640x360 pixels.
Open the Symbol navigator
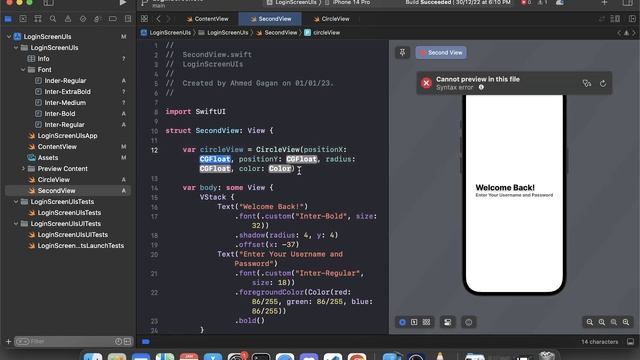(x=38, y=19)
